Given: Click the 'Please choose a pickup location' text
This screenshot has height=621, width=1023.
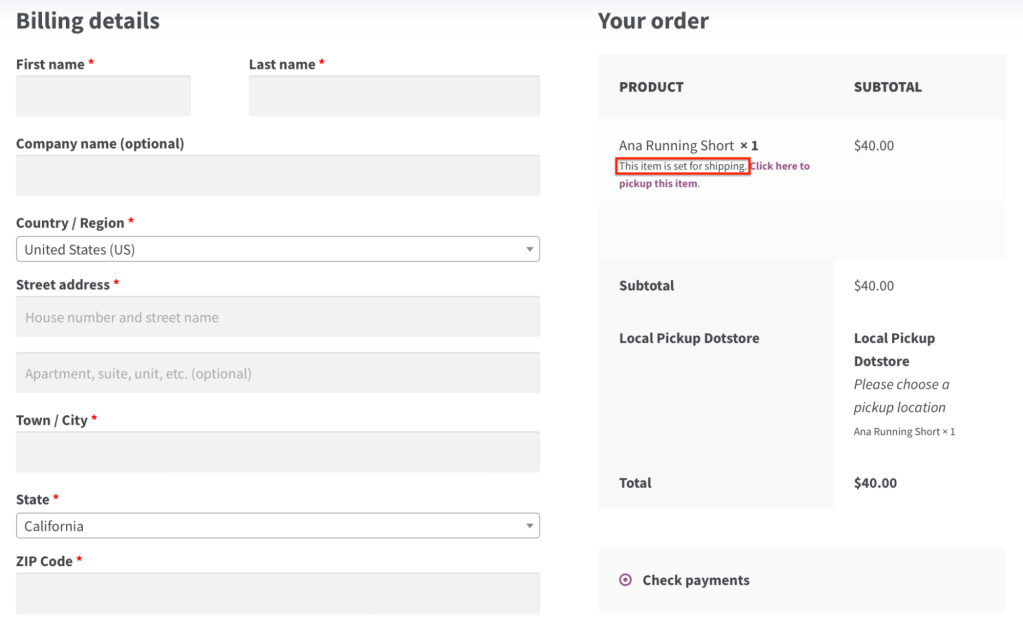Looking at the screenshot, I should click(901, 396).
